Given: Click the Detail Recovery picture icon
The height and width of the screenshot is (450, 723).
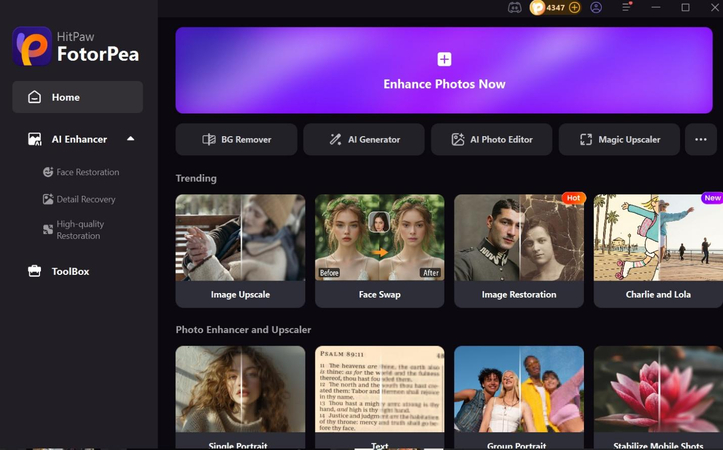Looking at the screenshot, I should (x=48, y=199).
